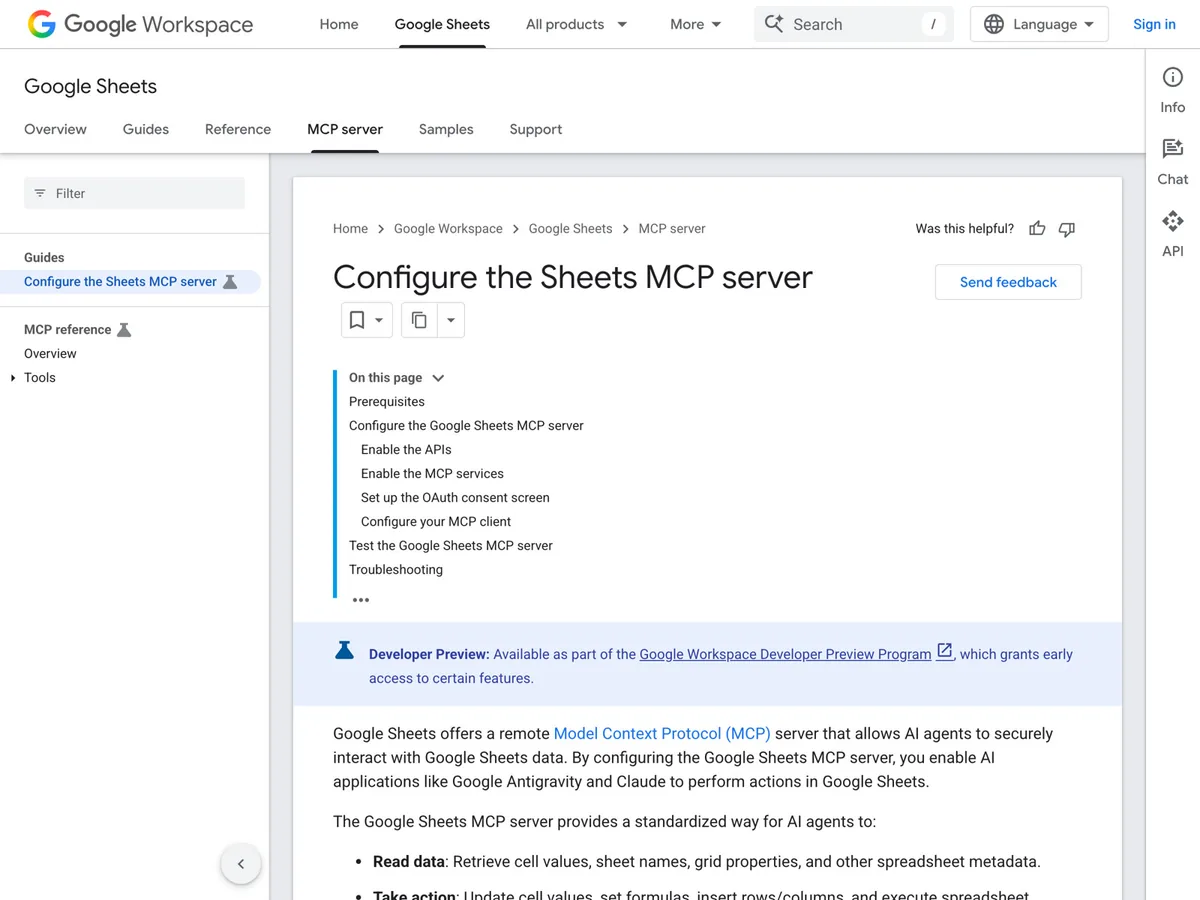Switch to the Support tab

click(x=536, y=129)
